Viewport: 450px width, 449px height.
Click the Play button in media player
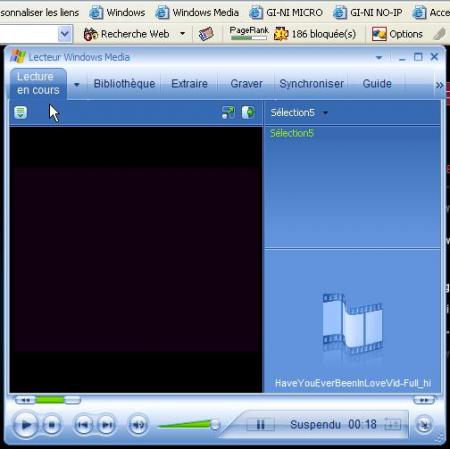[26, 425]
